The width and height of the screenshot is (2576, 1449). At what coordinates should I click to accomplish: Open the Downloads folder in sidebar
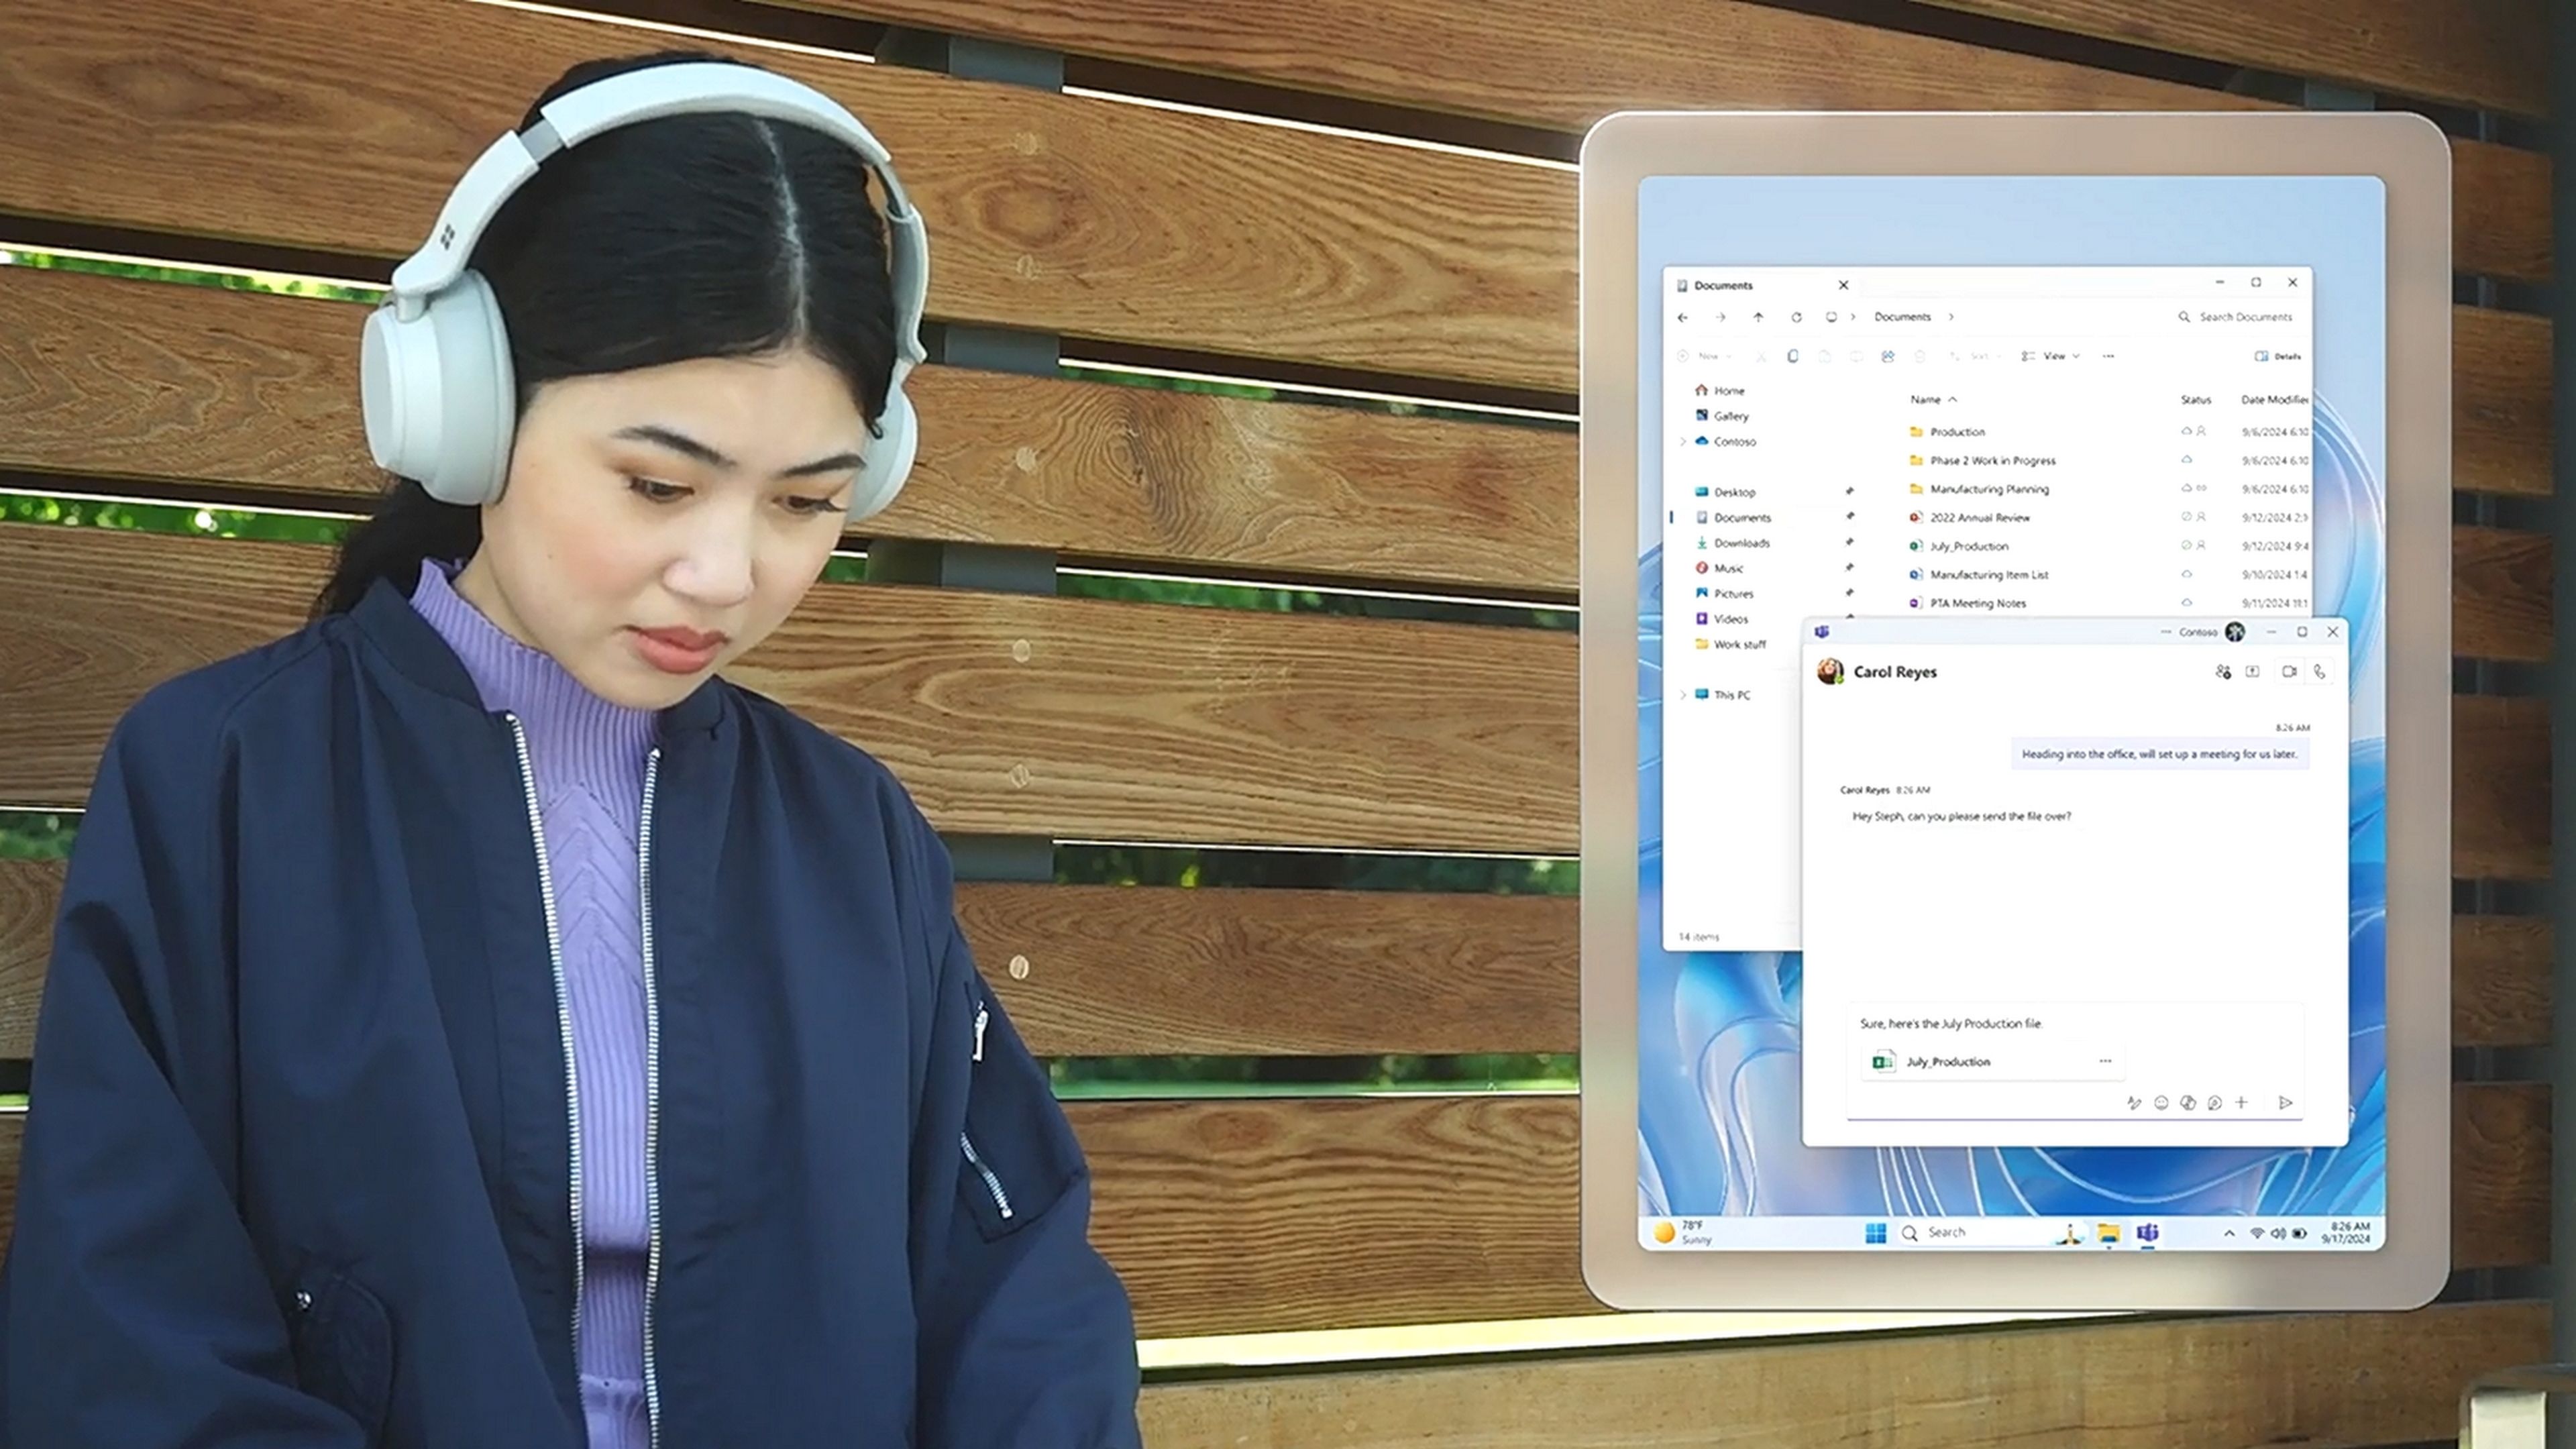click(x=1741, y=543)
